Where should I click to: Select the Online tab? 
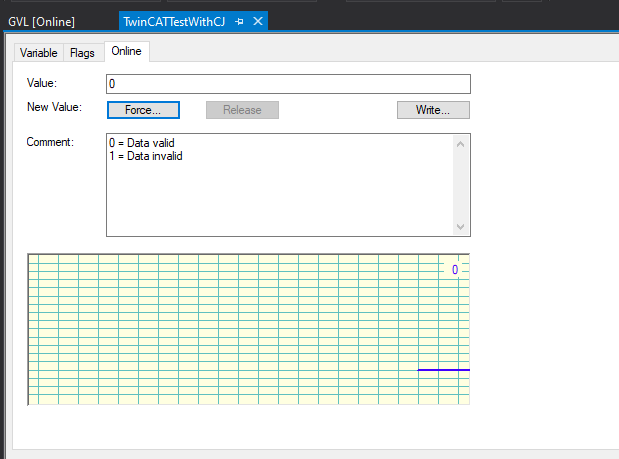pyautogui.click(x=126, y=51)
